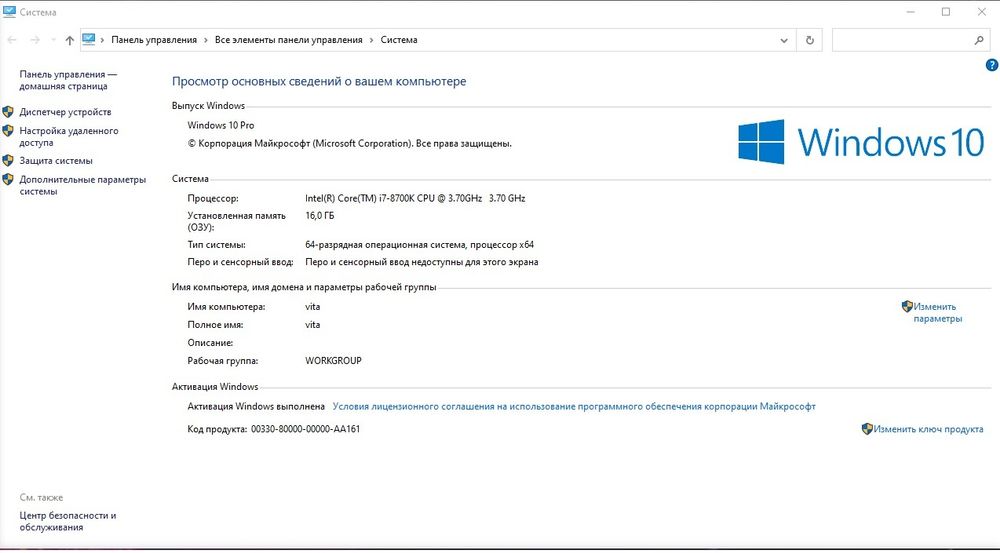Viewport: 1000px width, 553px height.
Task: Click the WORKGROUP value
Action: 333,360
